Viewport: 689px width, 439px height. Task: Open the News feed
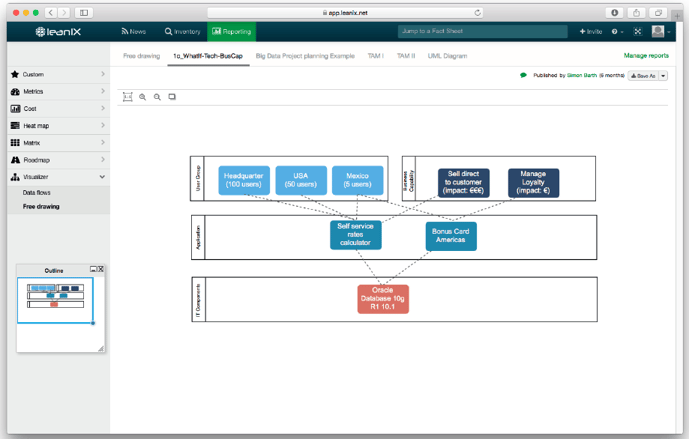pyautogui.click(x=134, y=32)
